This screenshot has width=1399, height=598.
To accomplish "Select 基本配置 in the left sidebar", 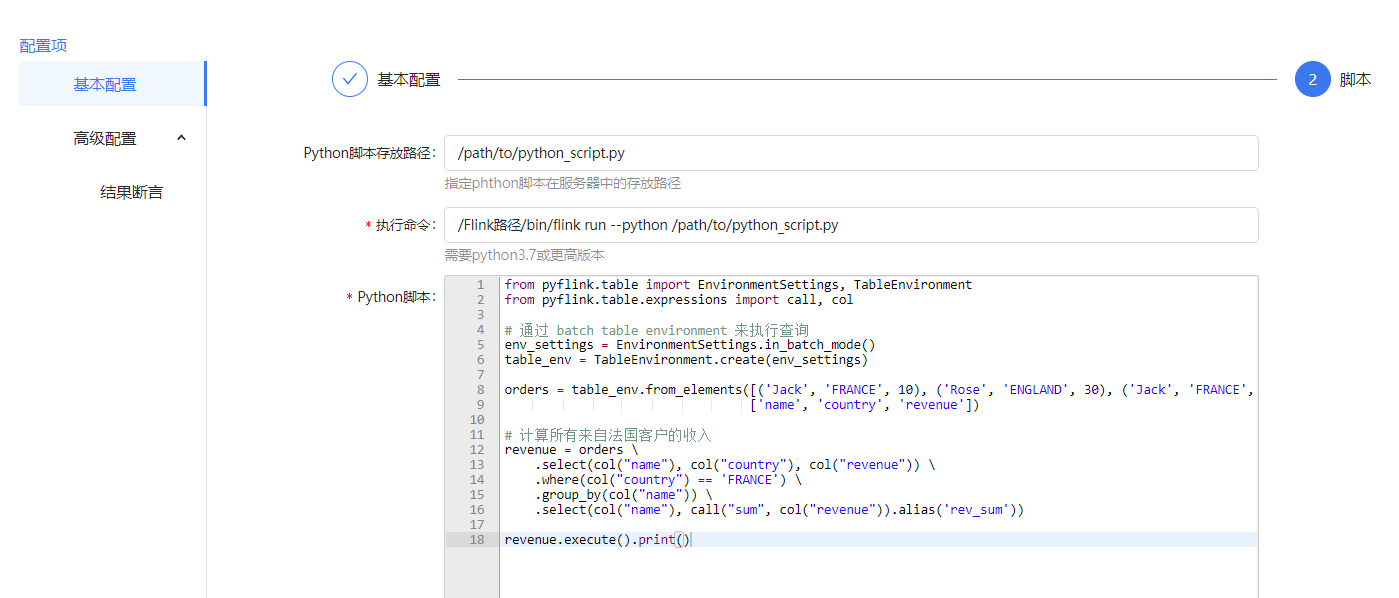I will [x=105, y=84].
